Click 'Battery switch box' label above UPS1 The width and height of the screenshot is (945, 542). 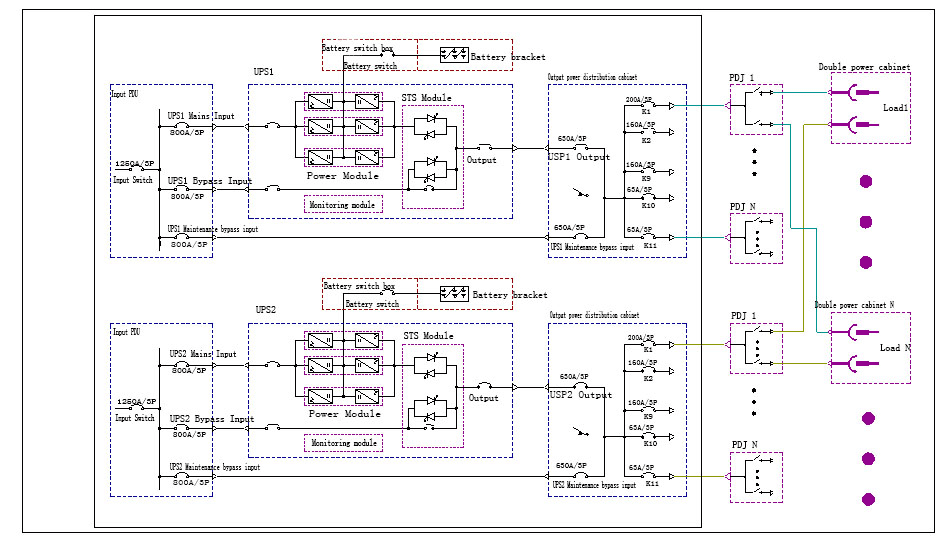click(x=357, y=48)
